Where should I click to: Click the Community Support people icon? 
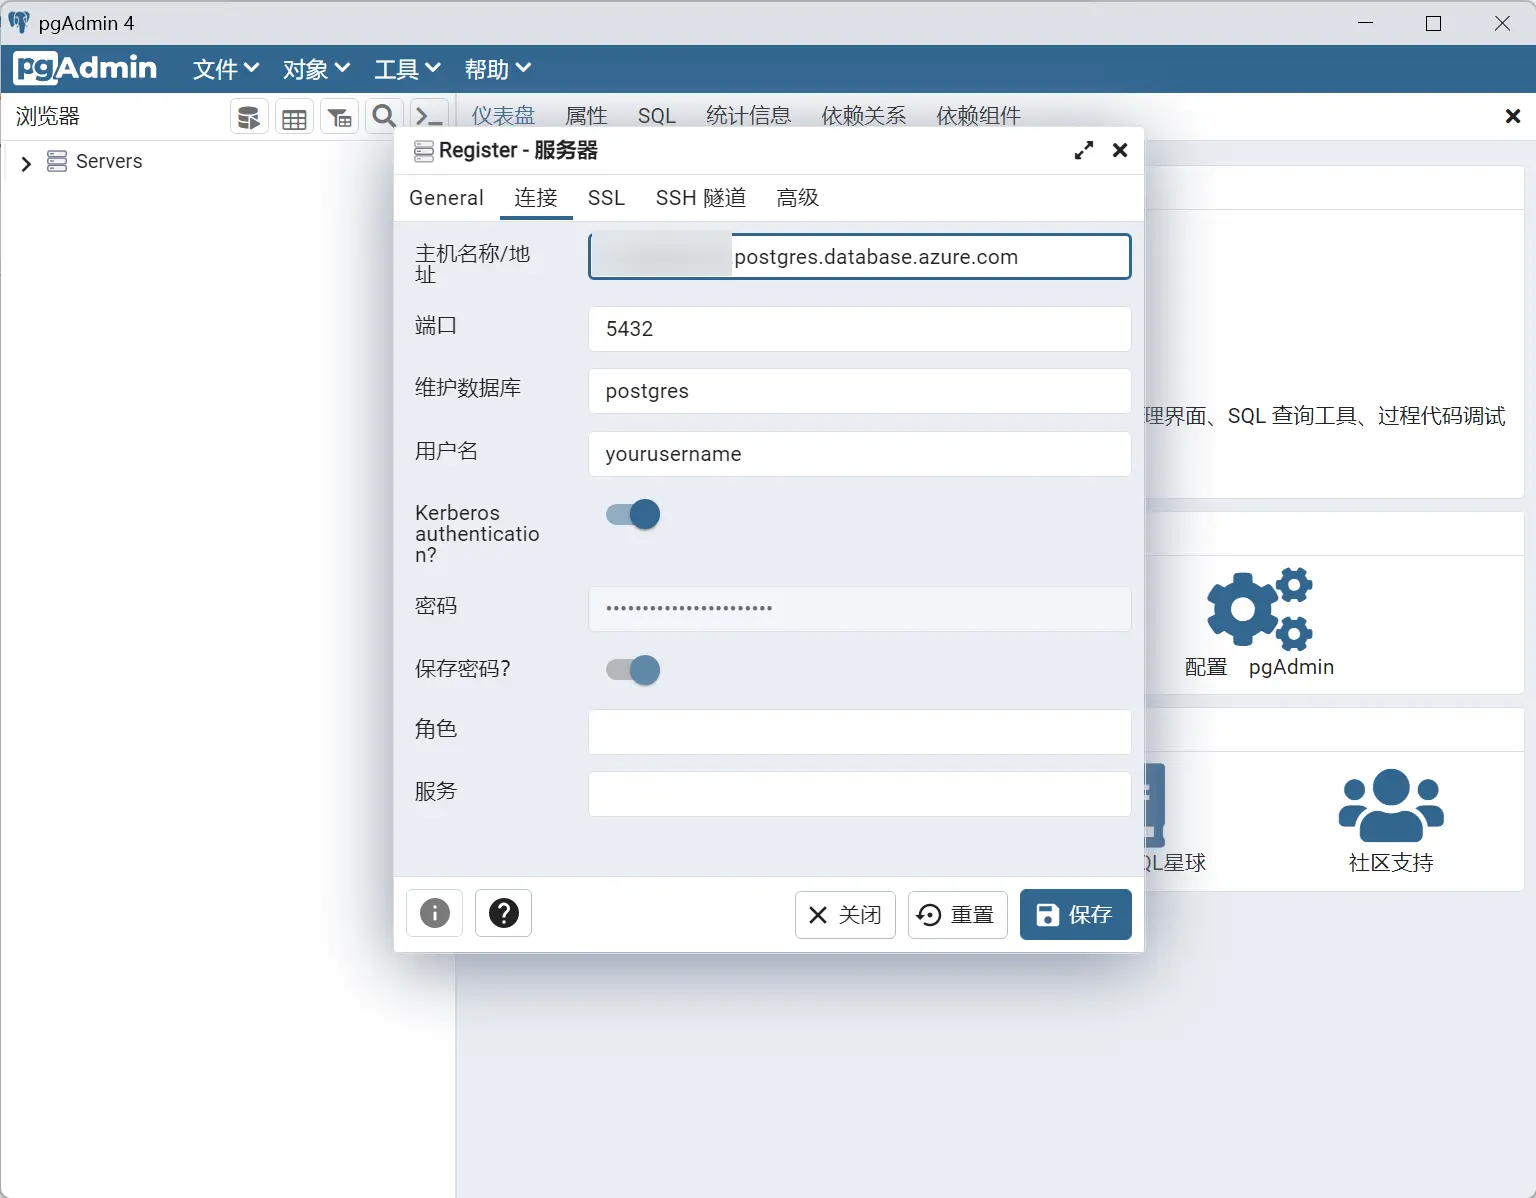point(1391,805)
